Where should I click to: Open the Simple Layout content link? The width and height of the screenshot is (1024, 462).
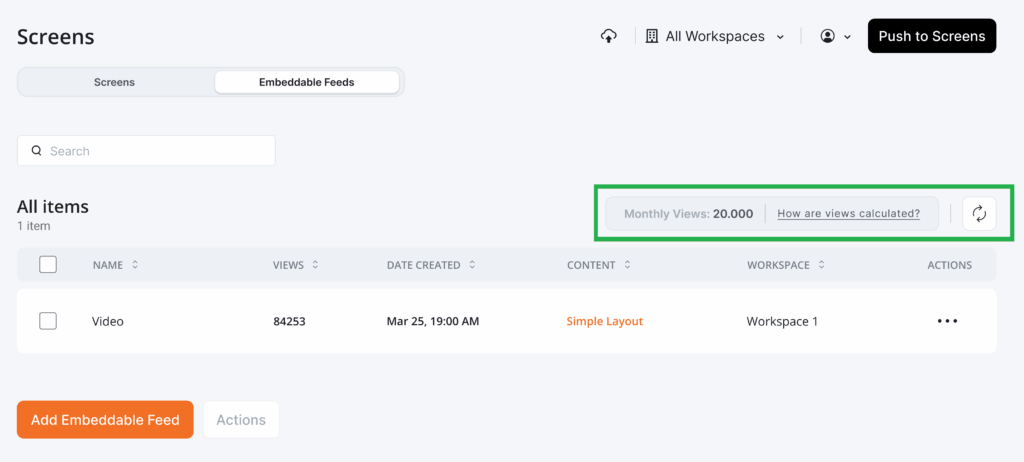tap(604, 321)
